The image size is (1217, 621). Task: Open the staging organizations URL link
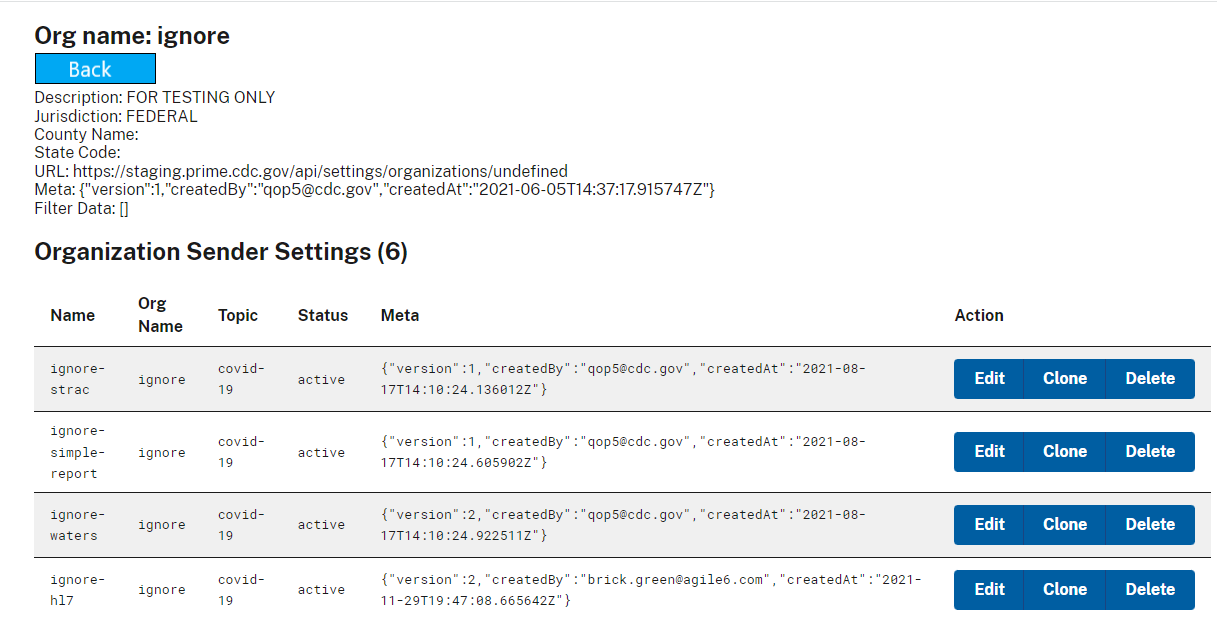(x=320, y=170)
